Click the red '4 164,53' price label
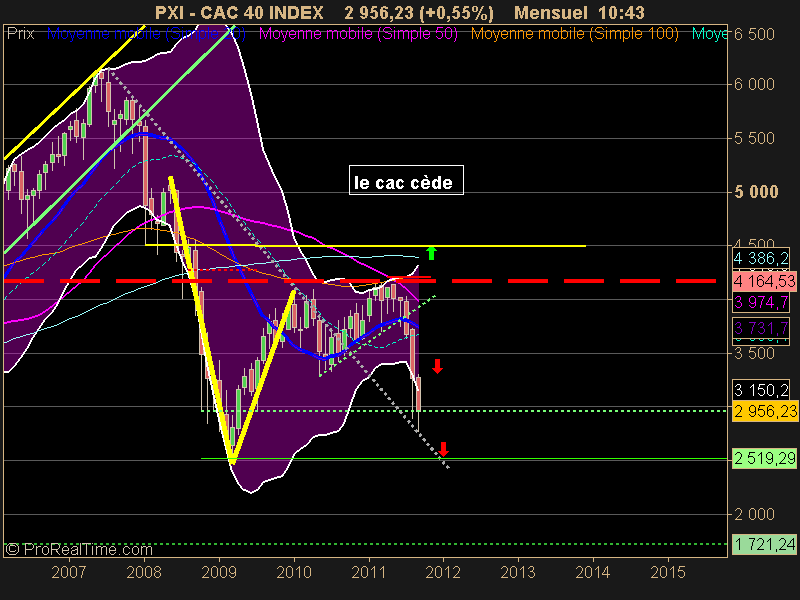The height and width of the screenshot is (600, 800). pos(764,281)
